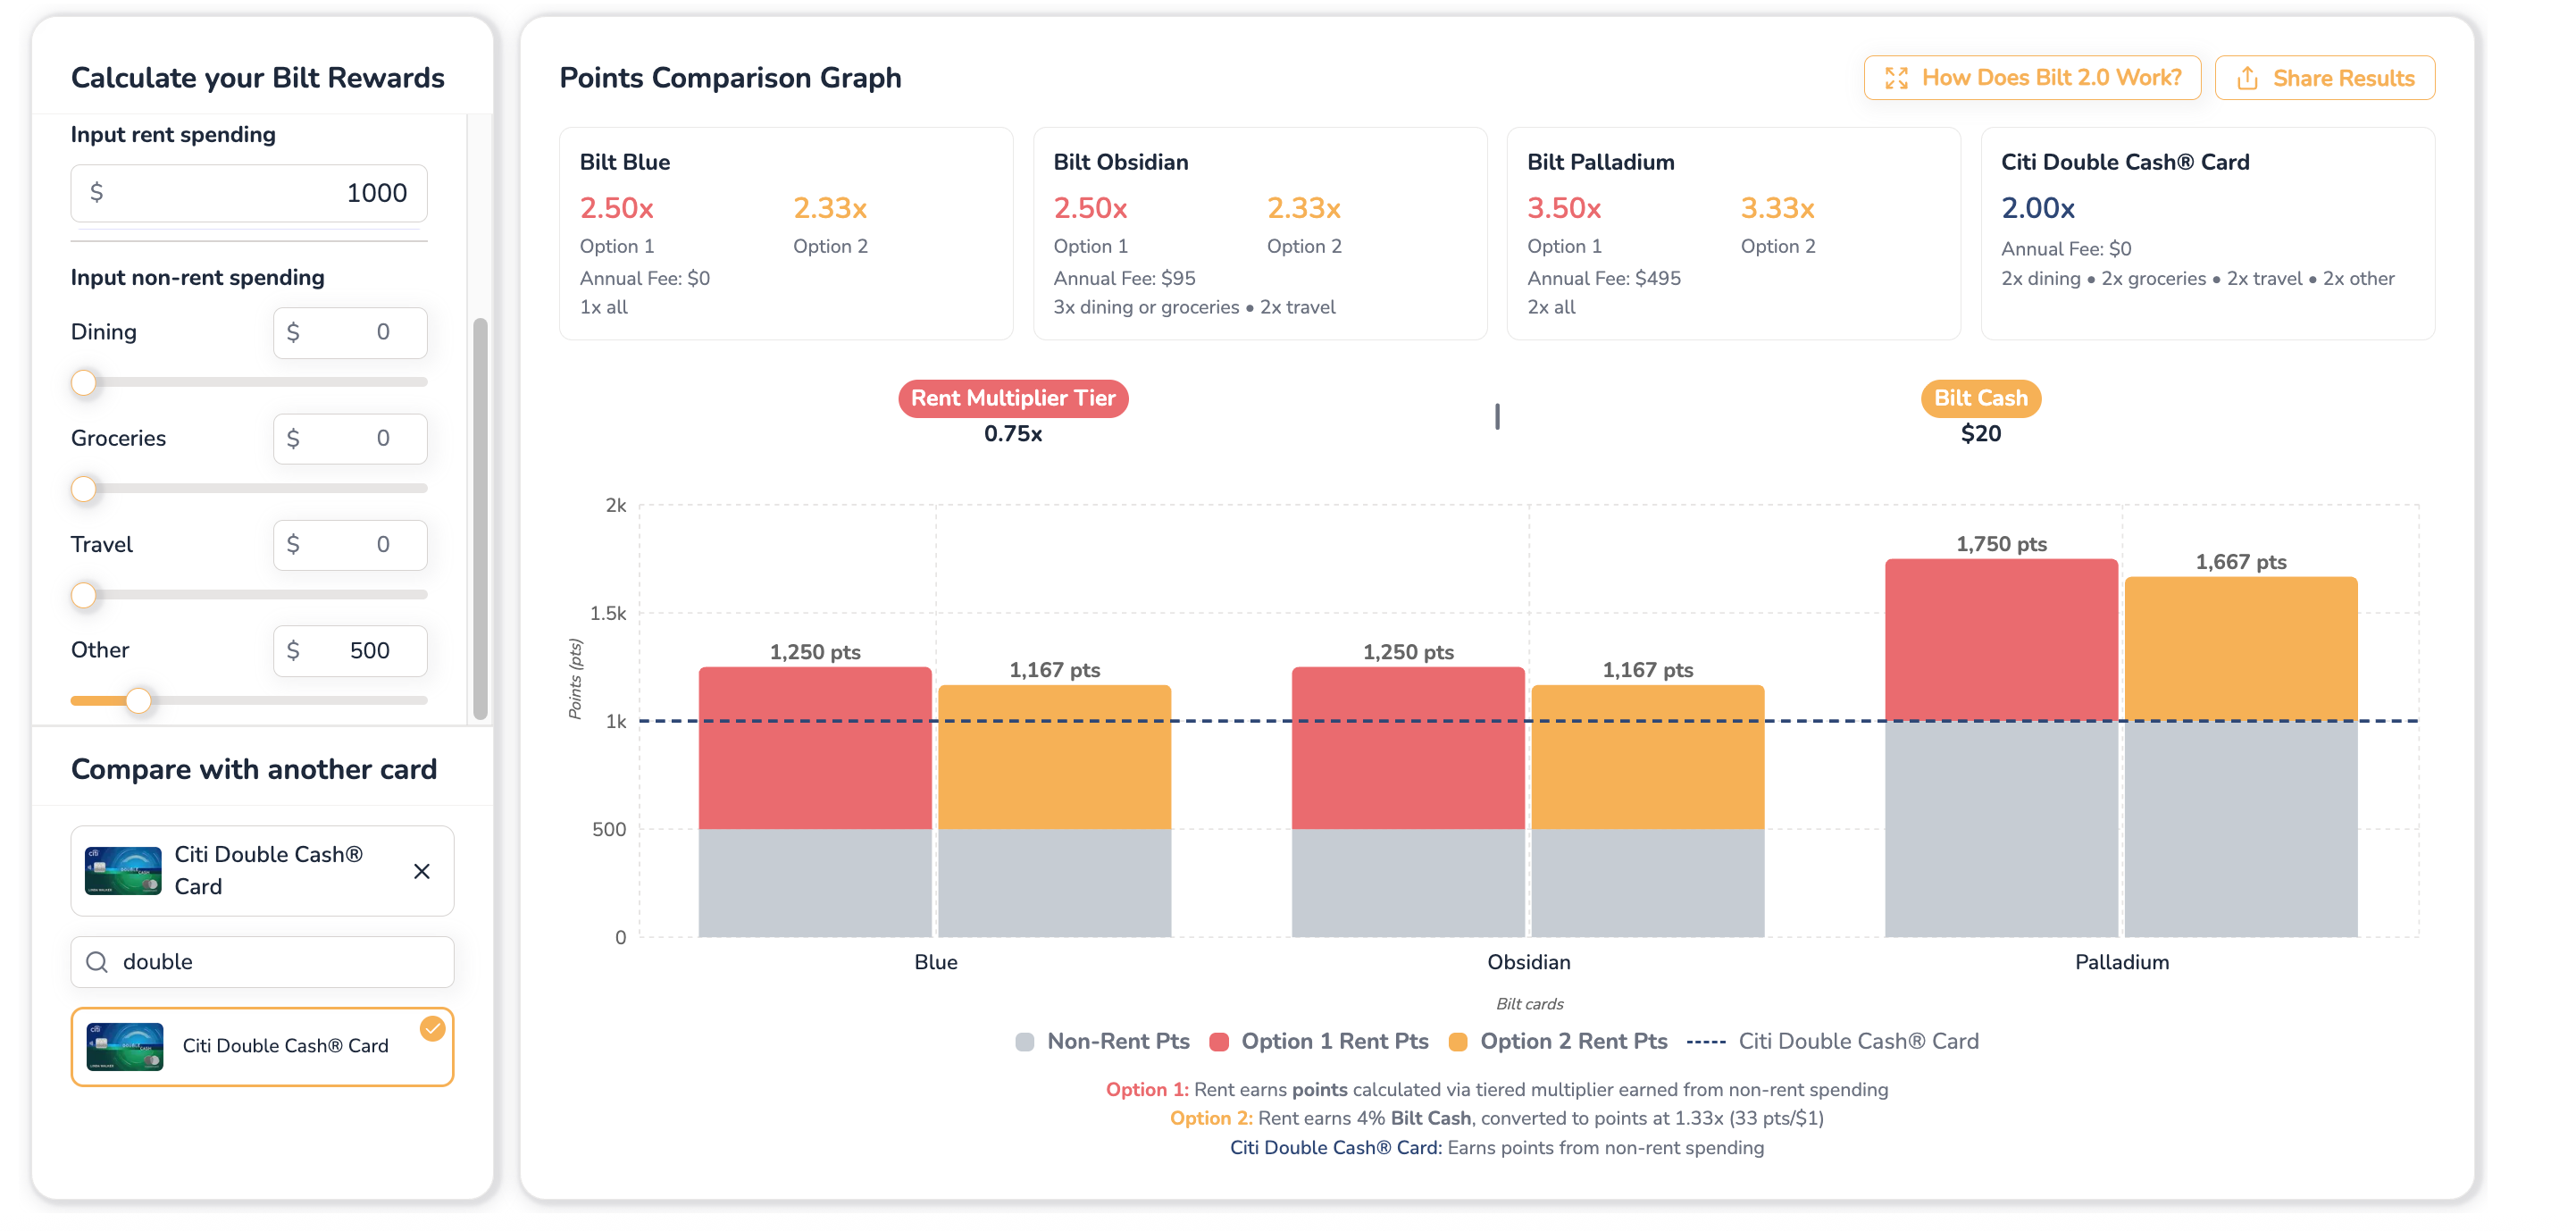2576x1231 pixels.
Task: Click the share icon in Share Results
Action: coord(2247,78)
